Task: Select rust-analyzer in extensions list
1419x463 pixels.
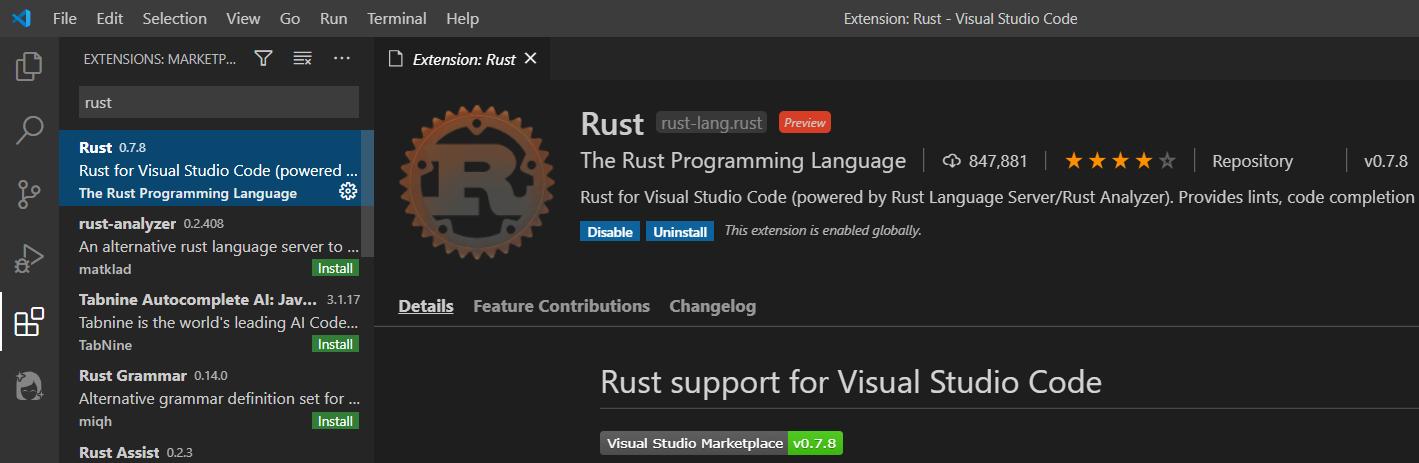Action: 216,244
